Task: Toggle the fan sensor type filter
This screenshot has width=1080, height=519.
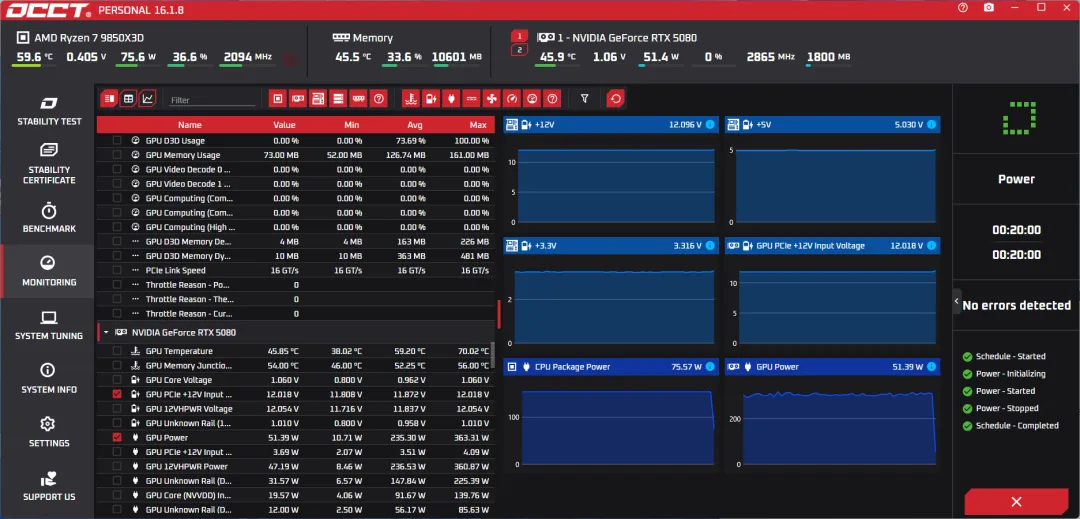Action: pos(492,99)
